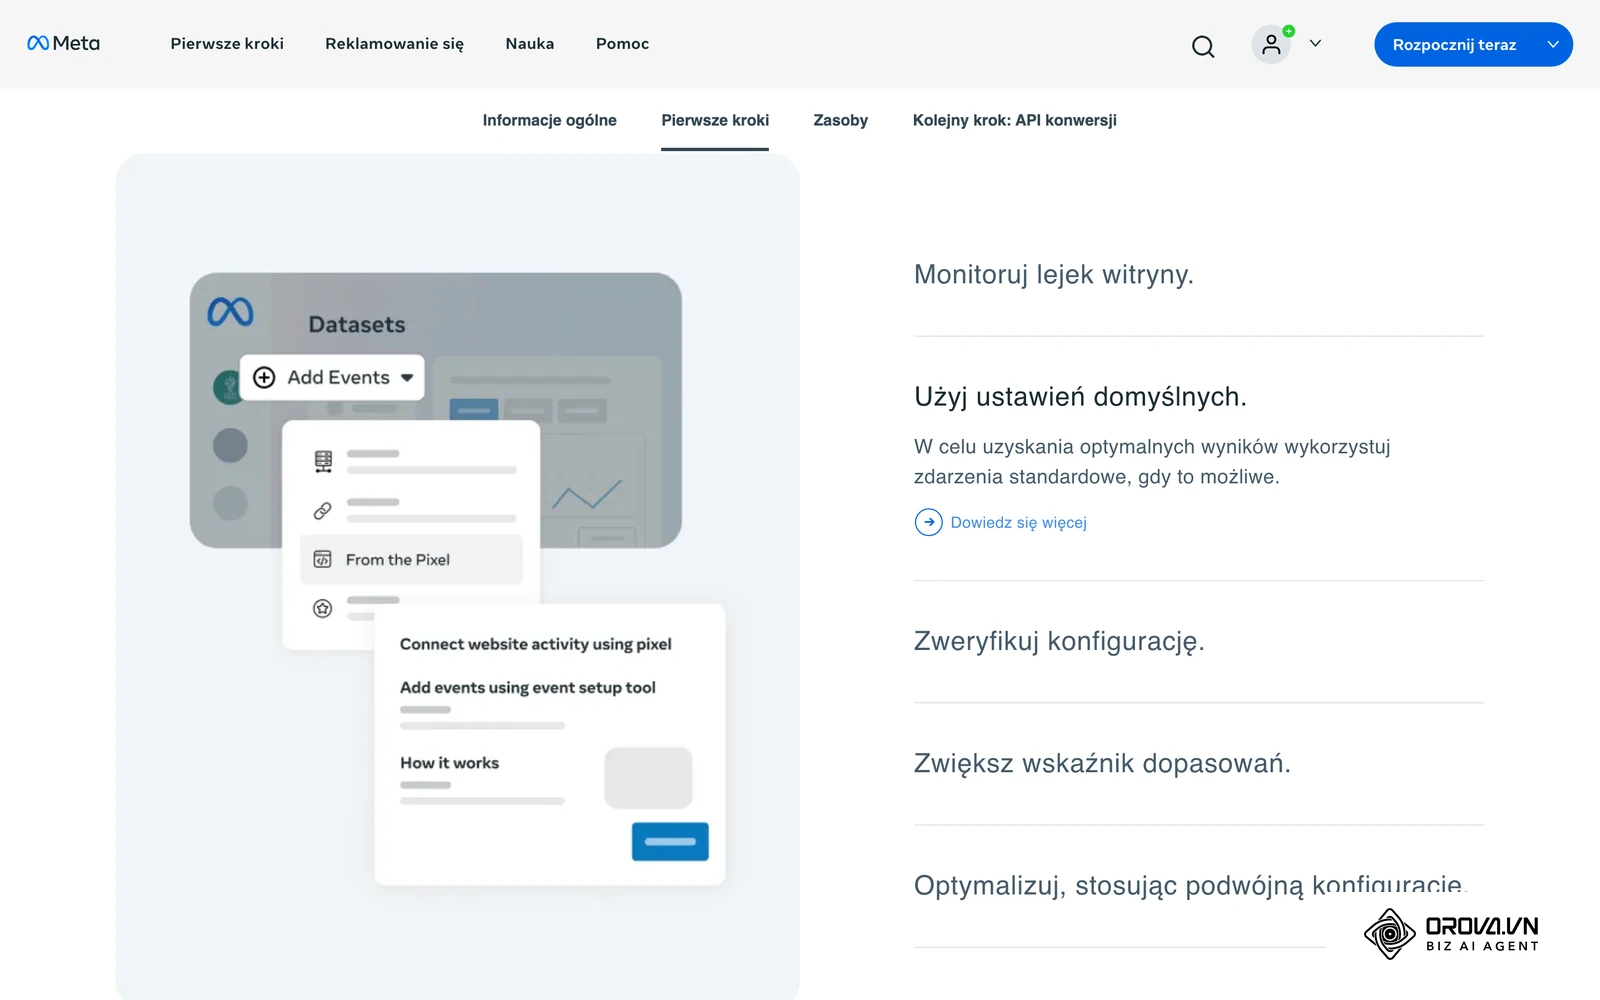The height and width of the screenshot is (1000, 1600).
Task: Switch to the Zasoby tab
Action: 841,120
